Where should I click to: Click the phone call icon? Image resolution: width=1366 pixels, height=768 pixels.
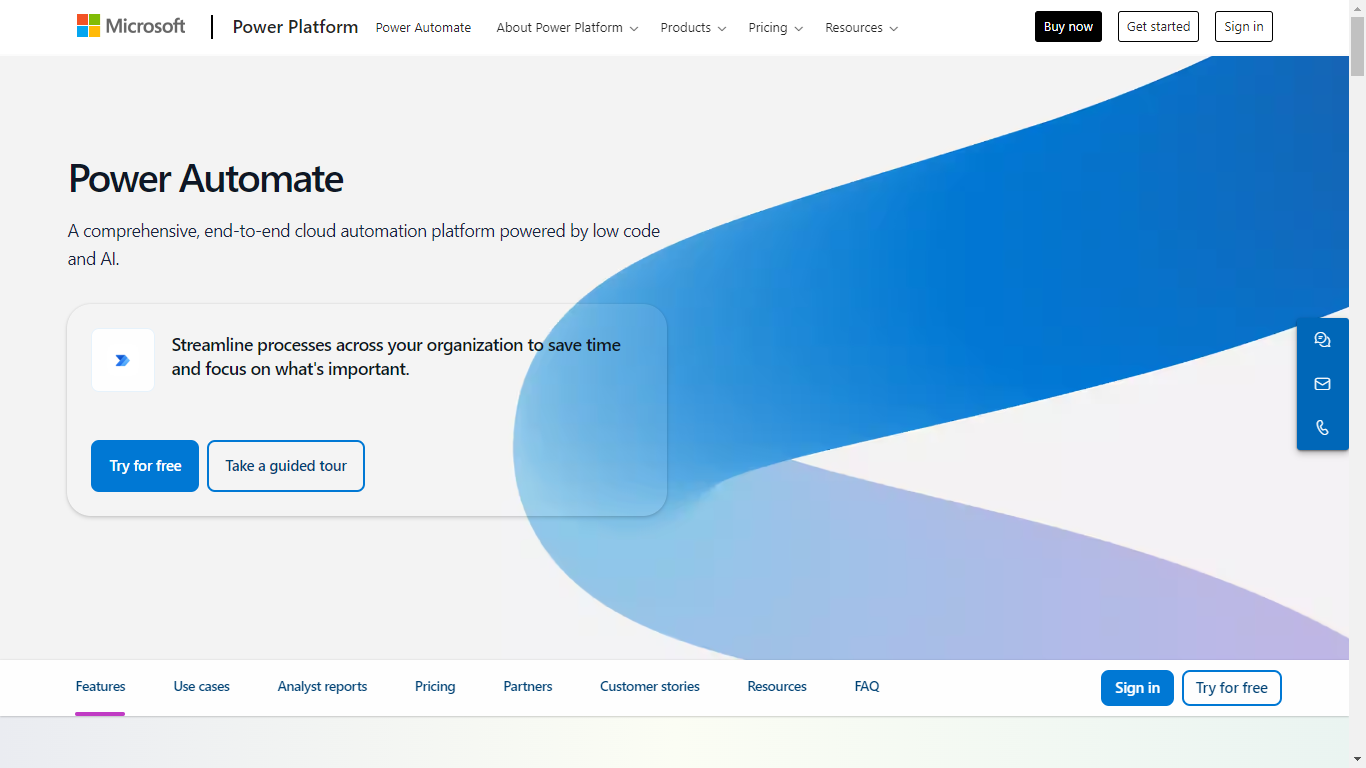(1322, 428)
